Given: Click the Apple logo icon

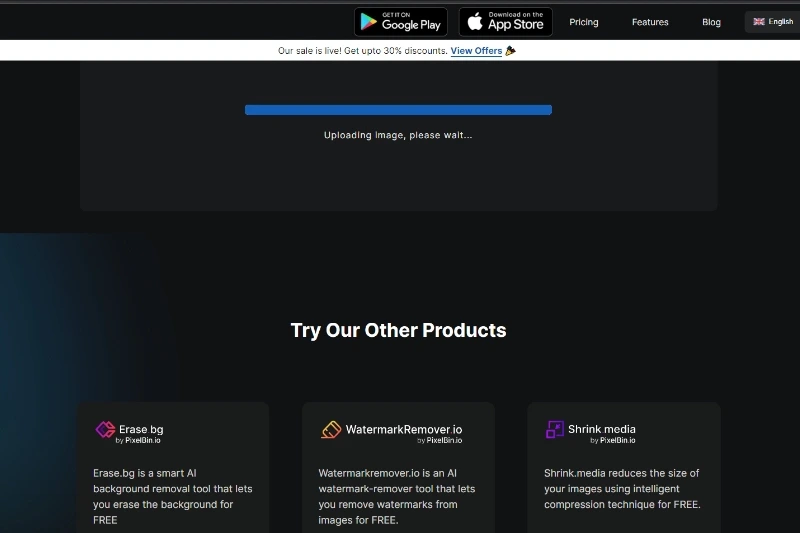Looking at the screenshot, I should click(x=475, y=21).
